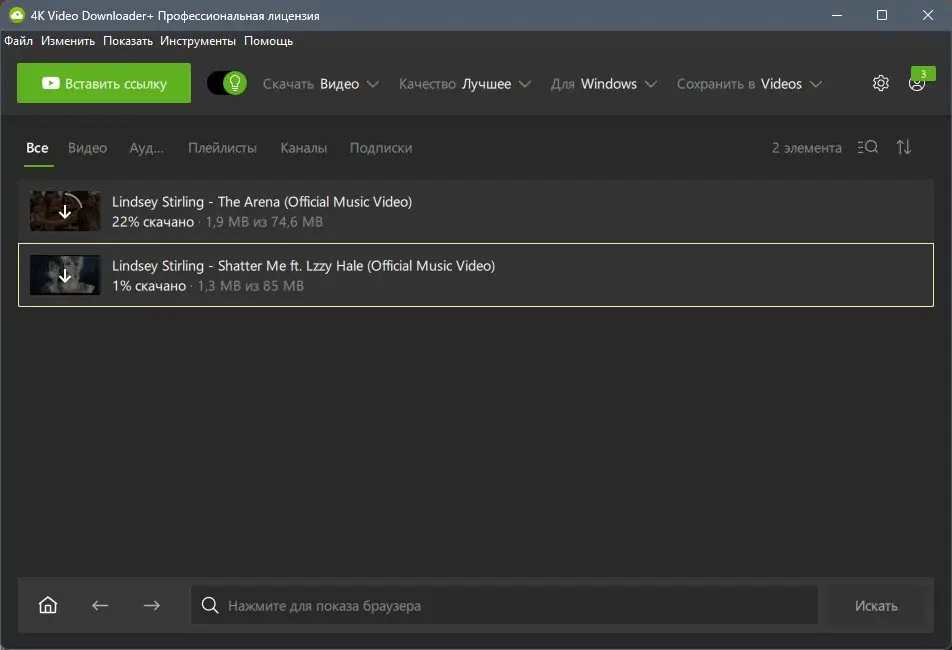The image size is (952, 650).
Task: Click the Shatter Me video thumbnail
Action: (x=65, y=275)
